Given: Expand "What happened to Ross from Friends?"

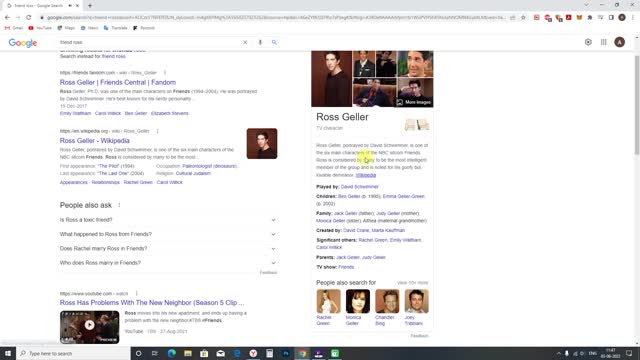Looking at the screenshot, I should pos(168,234).
